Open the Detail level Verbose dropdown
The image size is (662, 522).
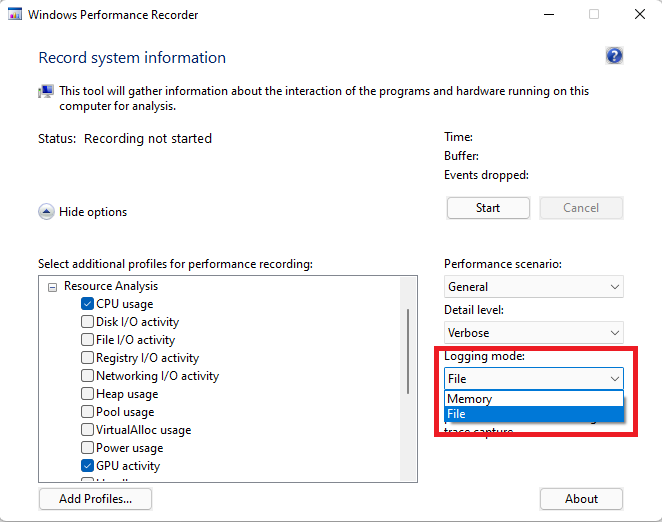[534, 333]
